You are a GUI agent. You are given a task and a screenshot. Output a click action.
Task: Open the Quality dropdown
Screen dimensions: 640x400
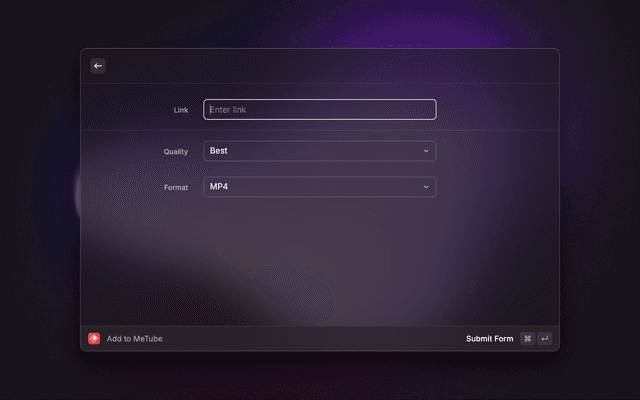[x=319, y=151]
